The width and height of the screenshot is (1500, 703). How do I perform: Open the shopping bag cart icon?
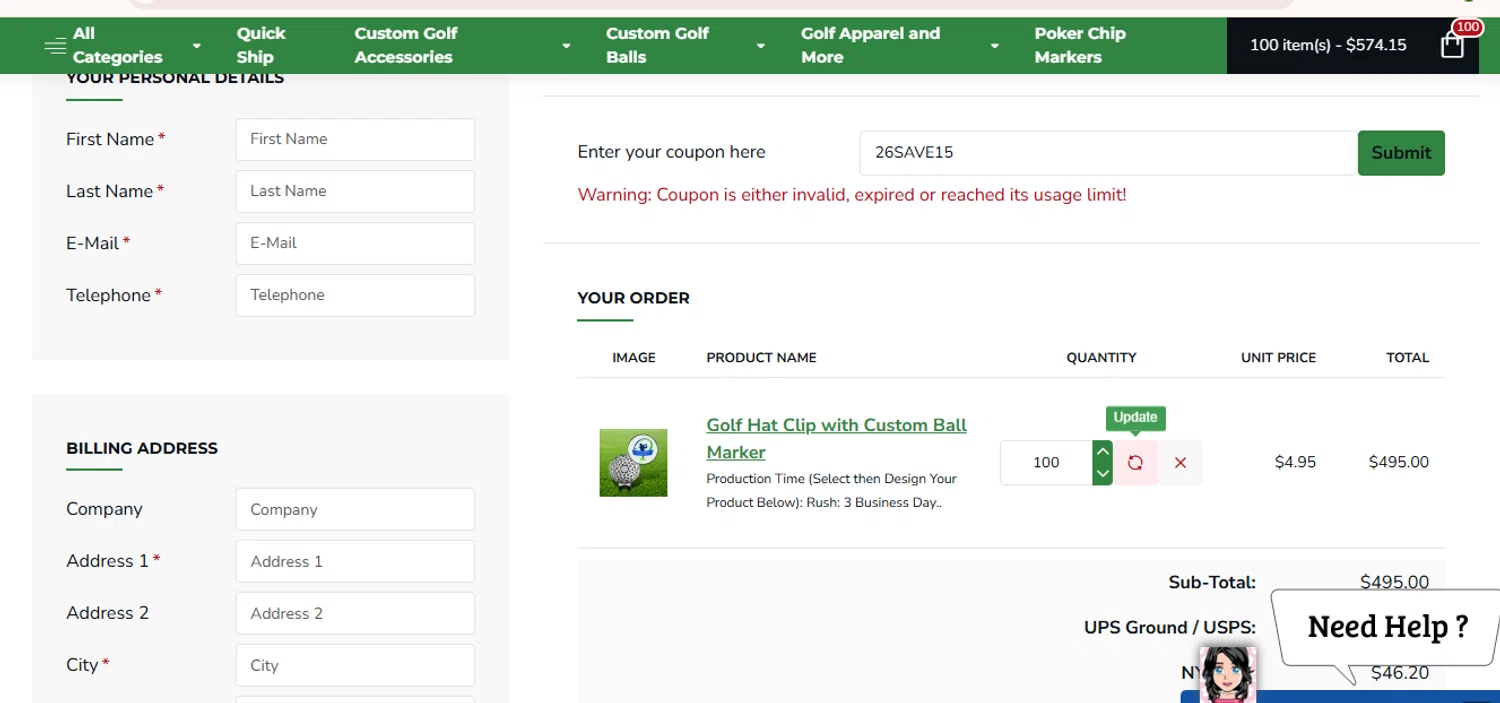click(1452, 45)
